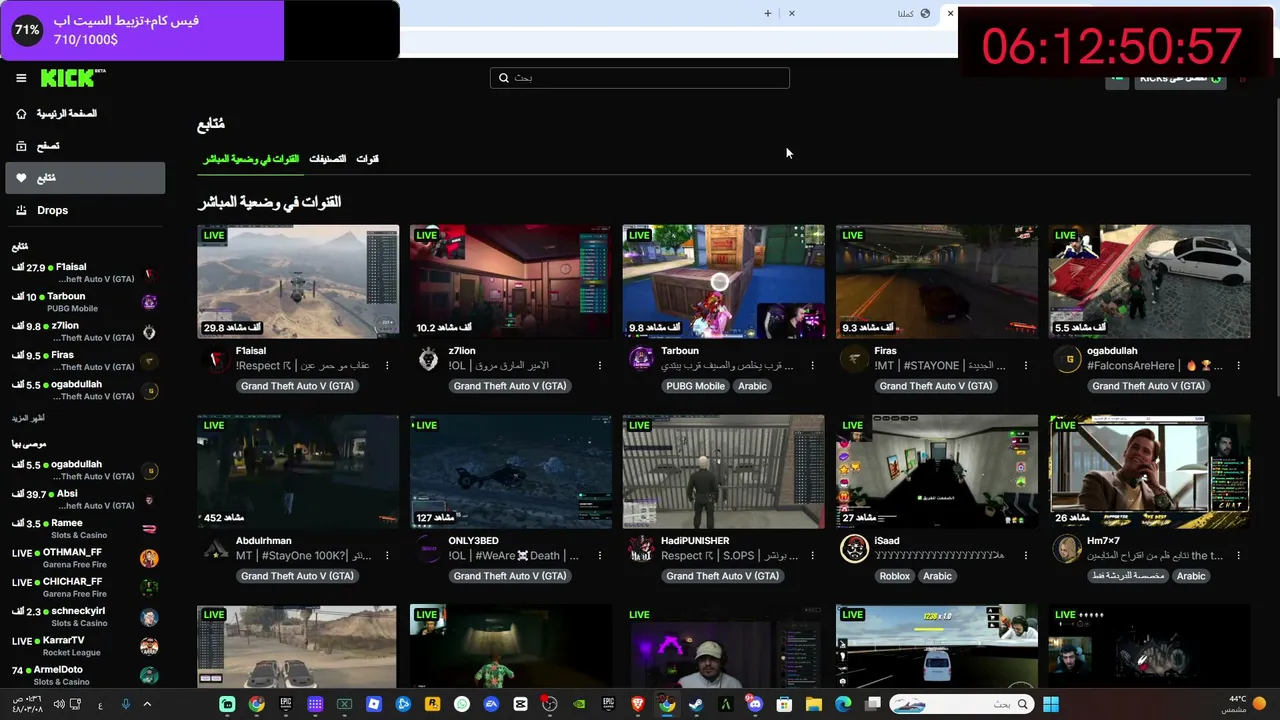
Task: Open Firas's live stream thumbnail
Action: coord(937,282)
